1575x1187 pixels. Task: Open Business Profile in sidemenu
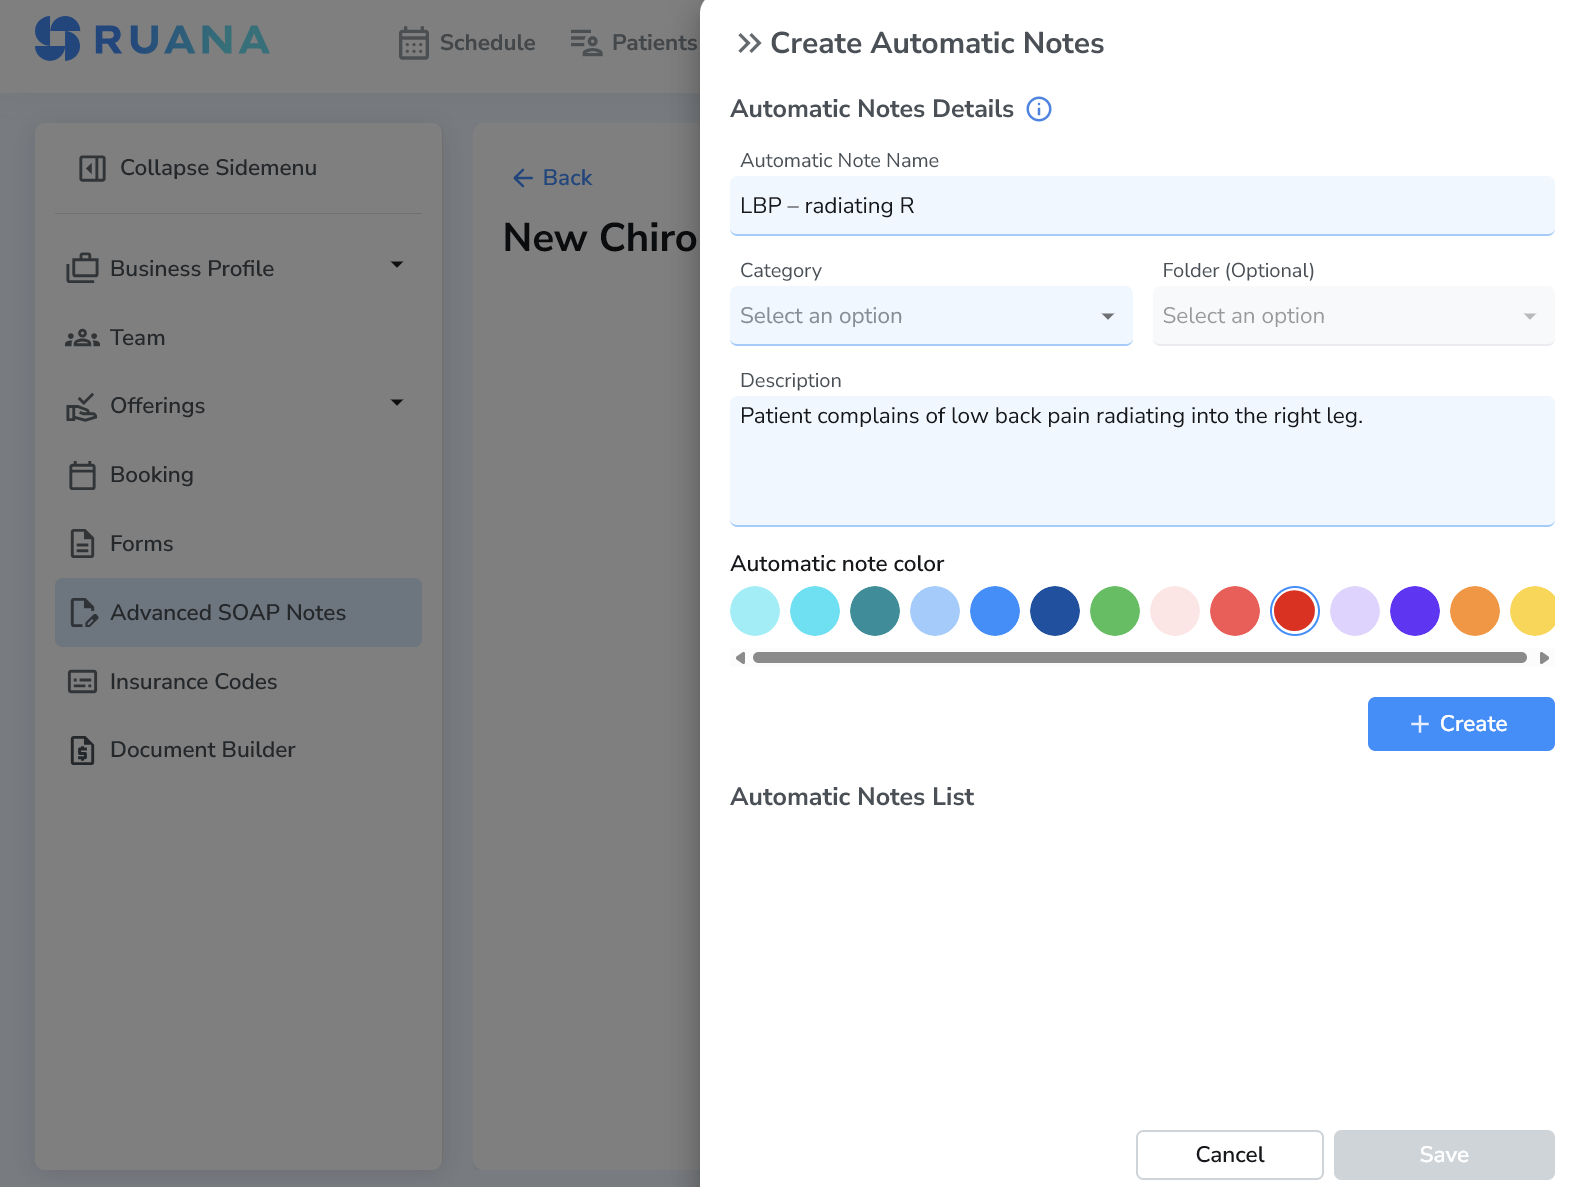click(x=238, y=268)
